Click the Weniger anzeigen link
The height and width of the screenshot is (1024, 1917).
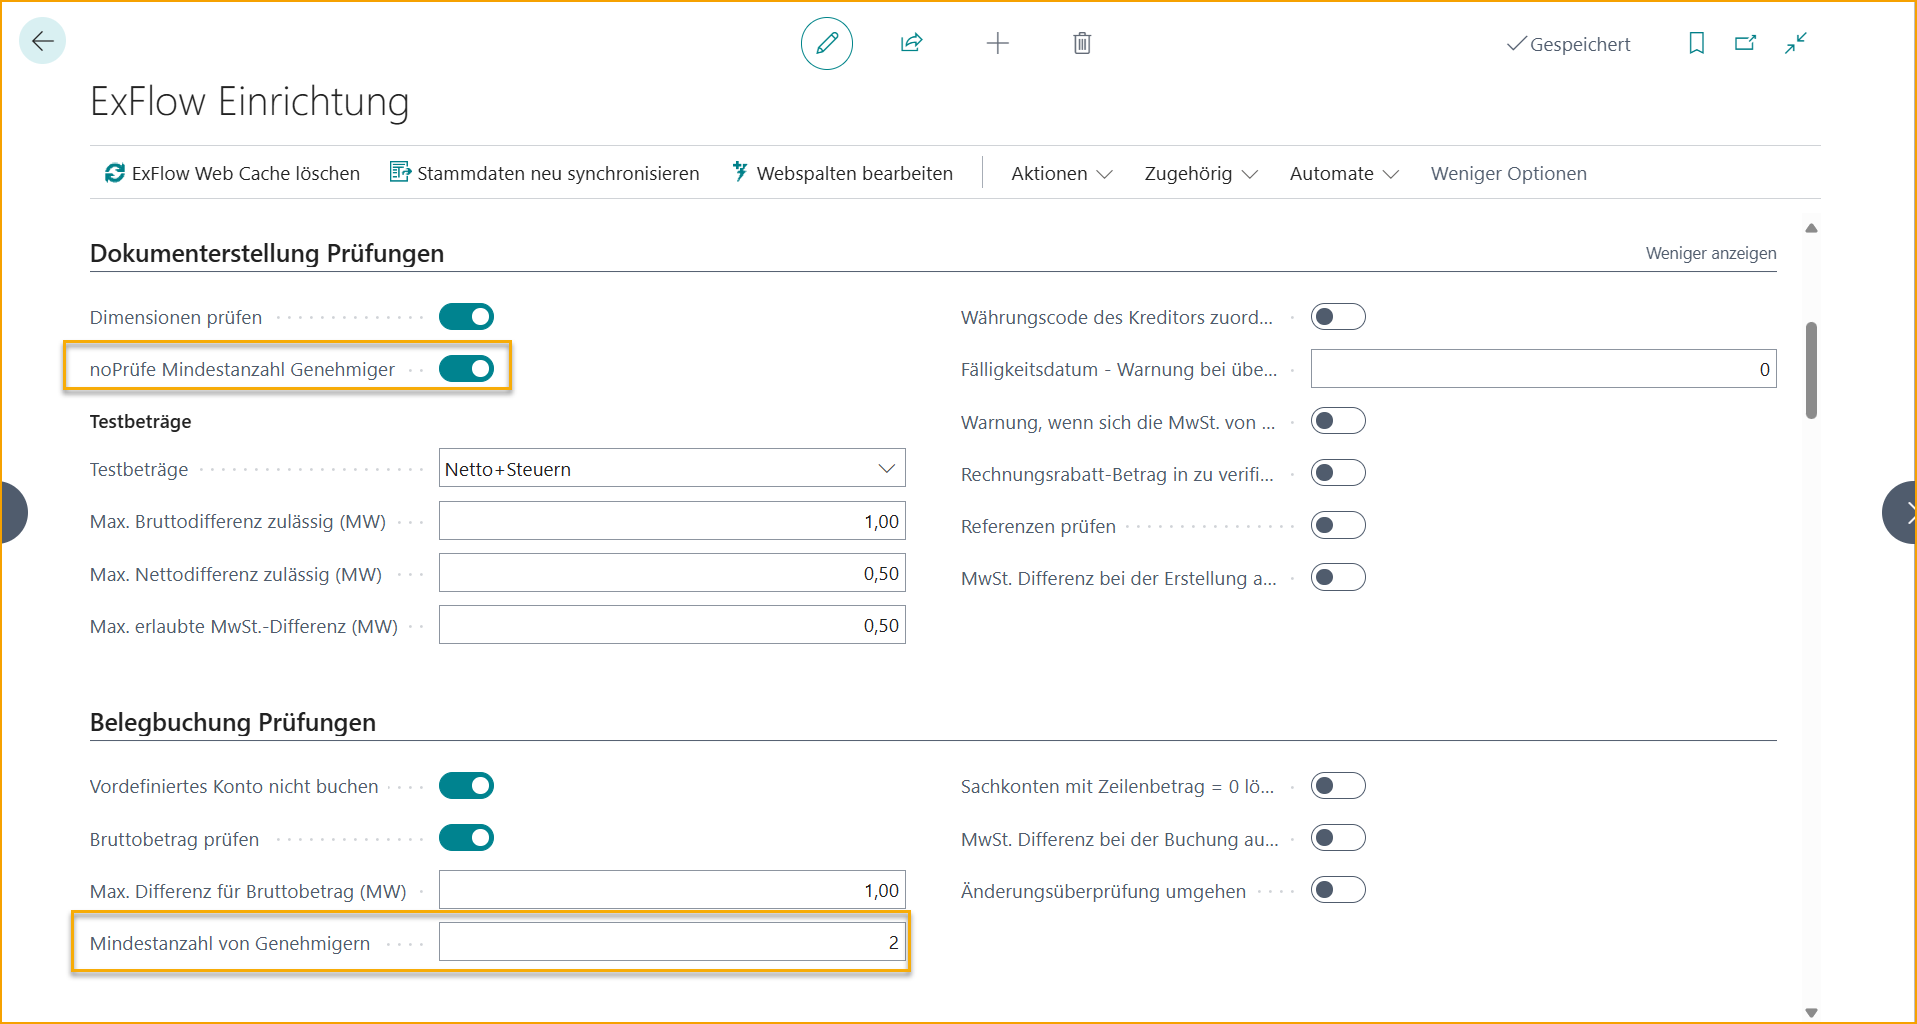point(1710,253)
